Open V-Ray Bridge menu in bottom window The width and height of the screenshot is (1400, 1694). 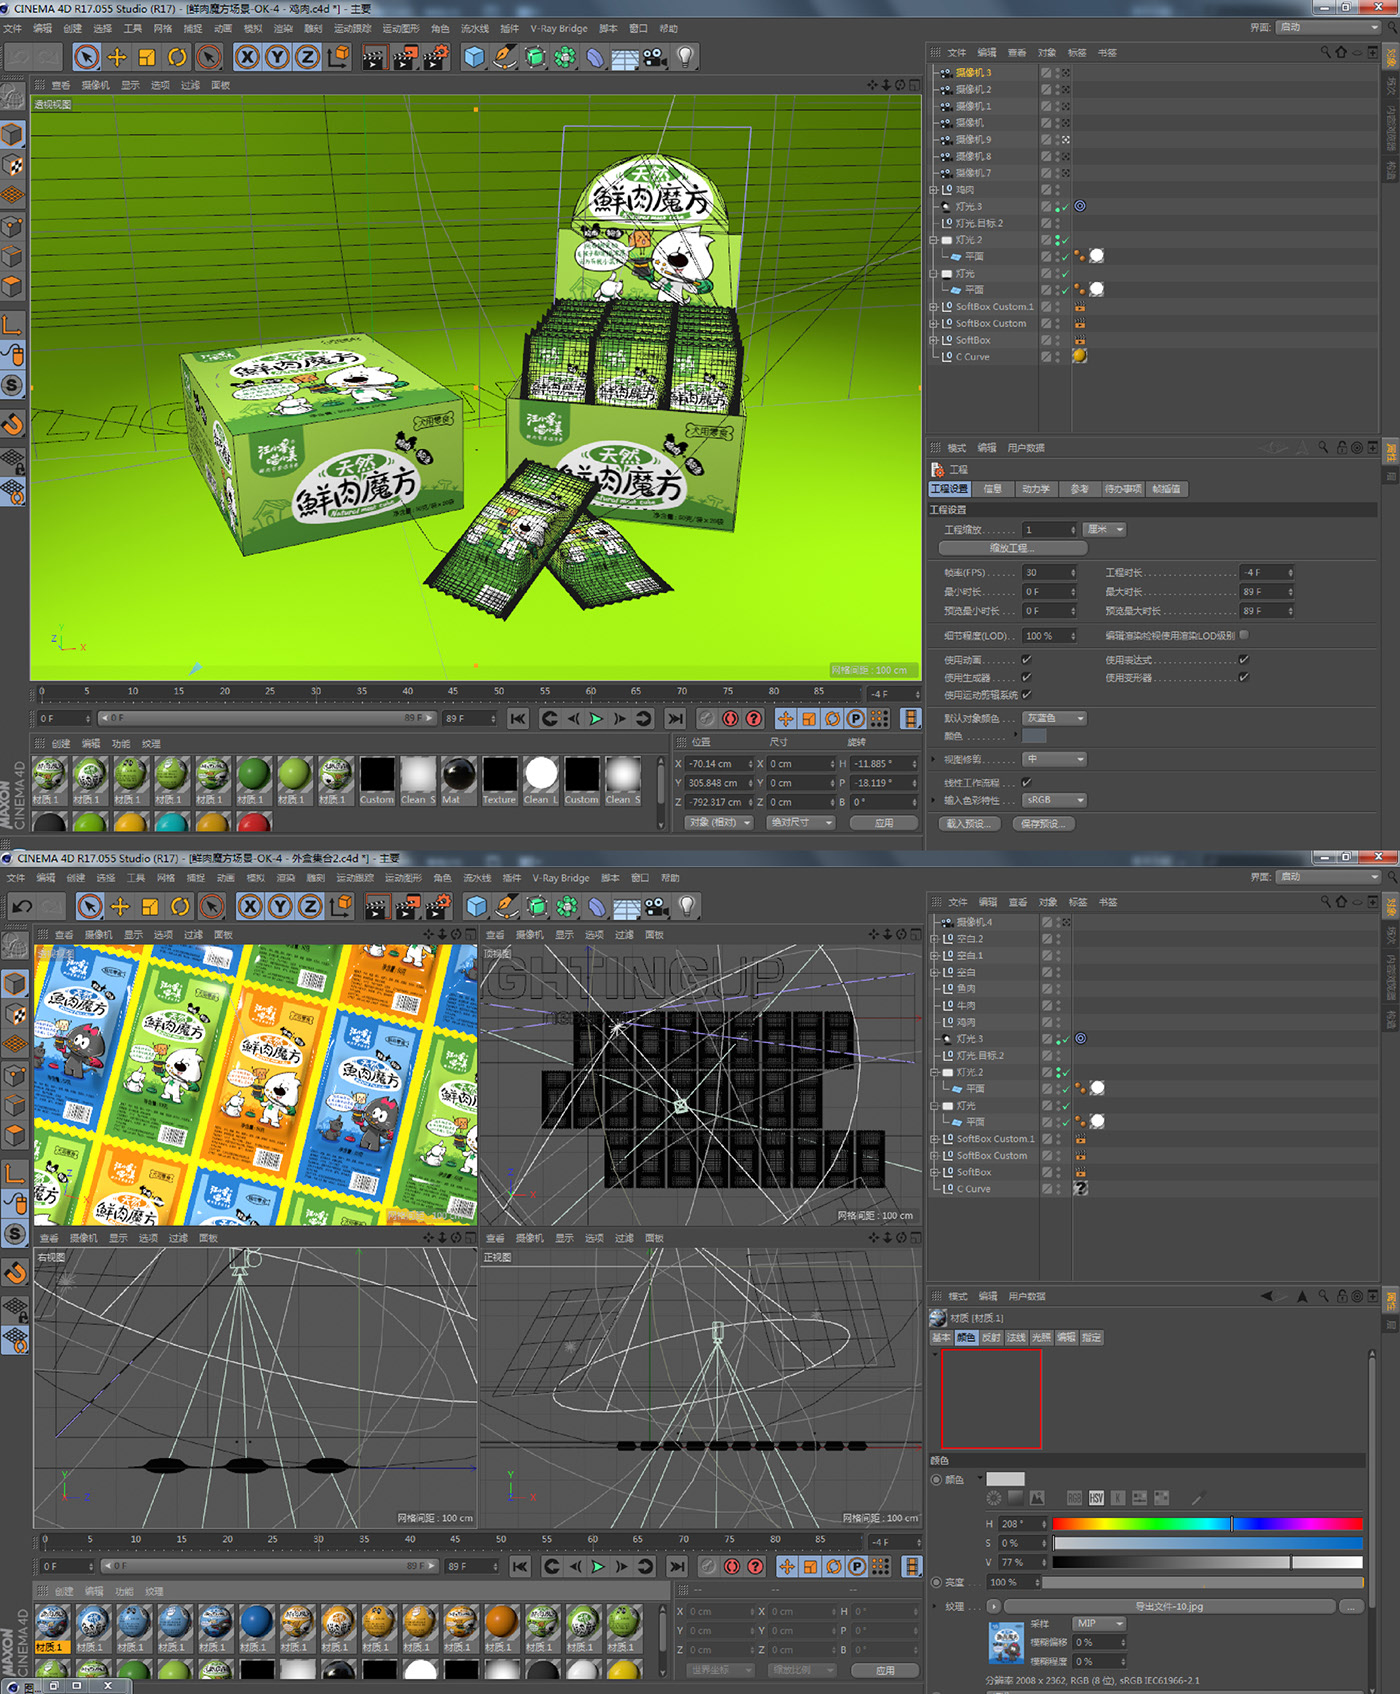click(x=561, y=878)
